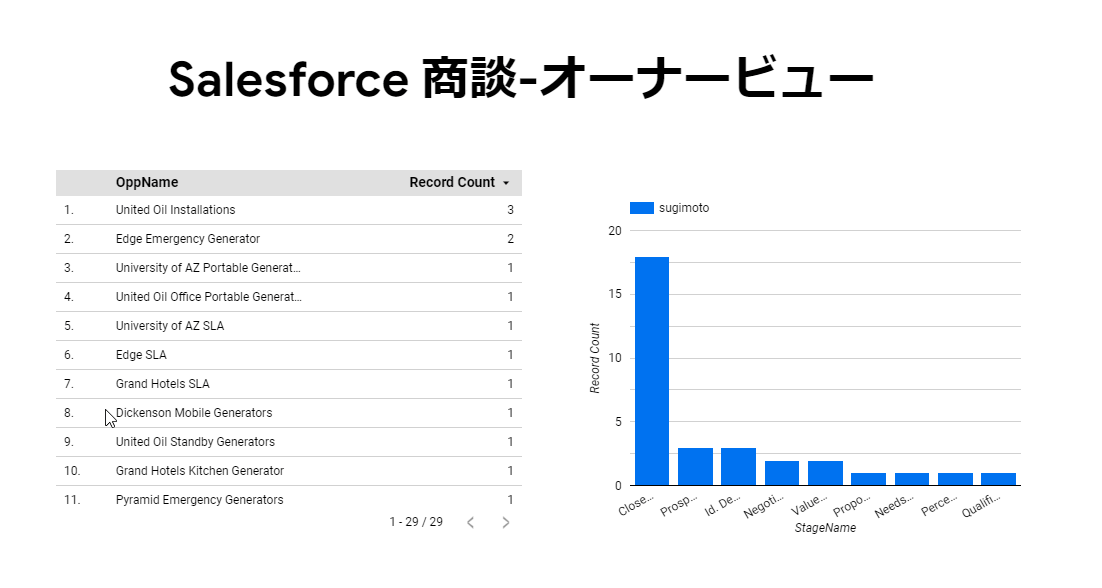
Task: Select the Dickenson Mobile Generators row
Action: coord(289,413)
